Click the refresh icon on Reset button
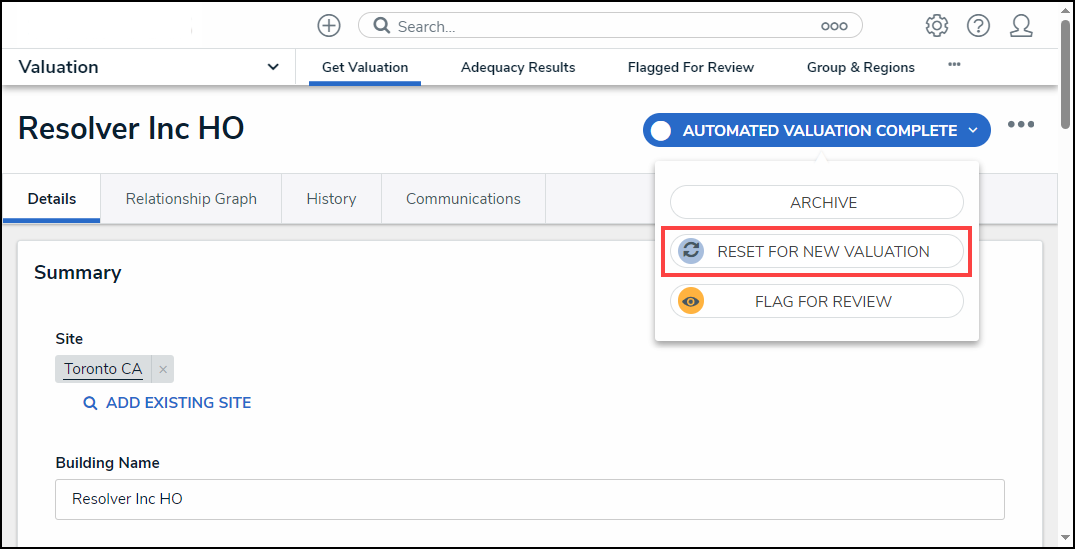The image size is (1075, 549). pyautogui.click(x=691, y=251)
